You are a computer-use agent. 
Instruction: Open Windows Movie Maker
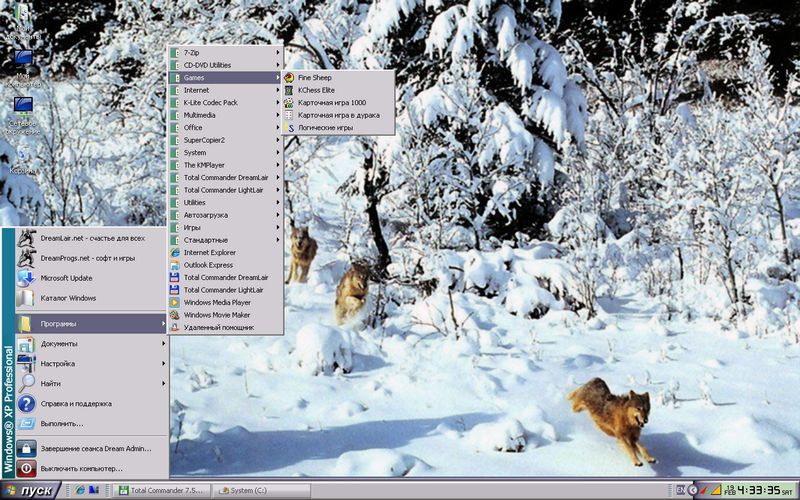tap(216, 315)
